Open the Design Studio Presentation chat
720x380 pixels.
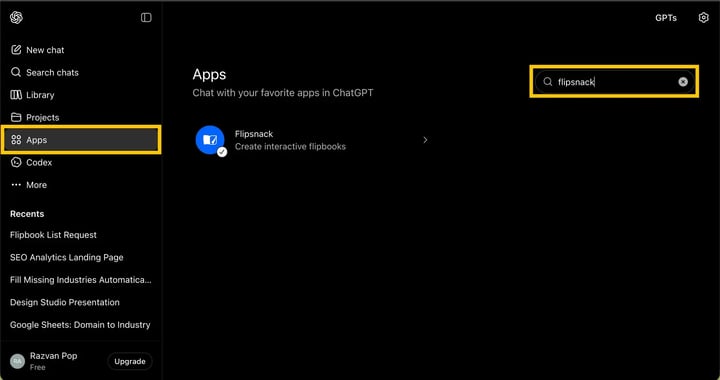pos(65,302)
